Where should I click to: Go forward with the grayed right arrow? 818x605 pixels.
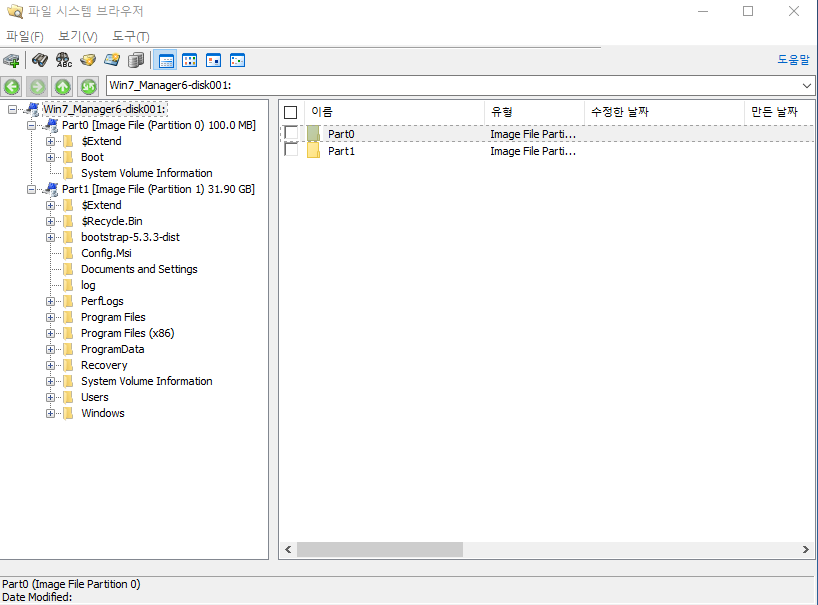click(x=37, y=87)
